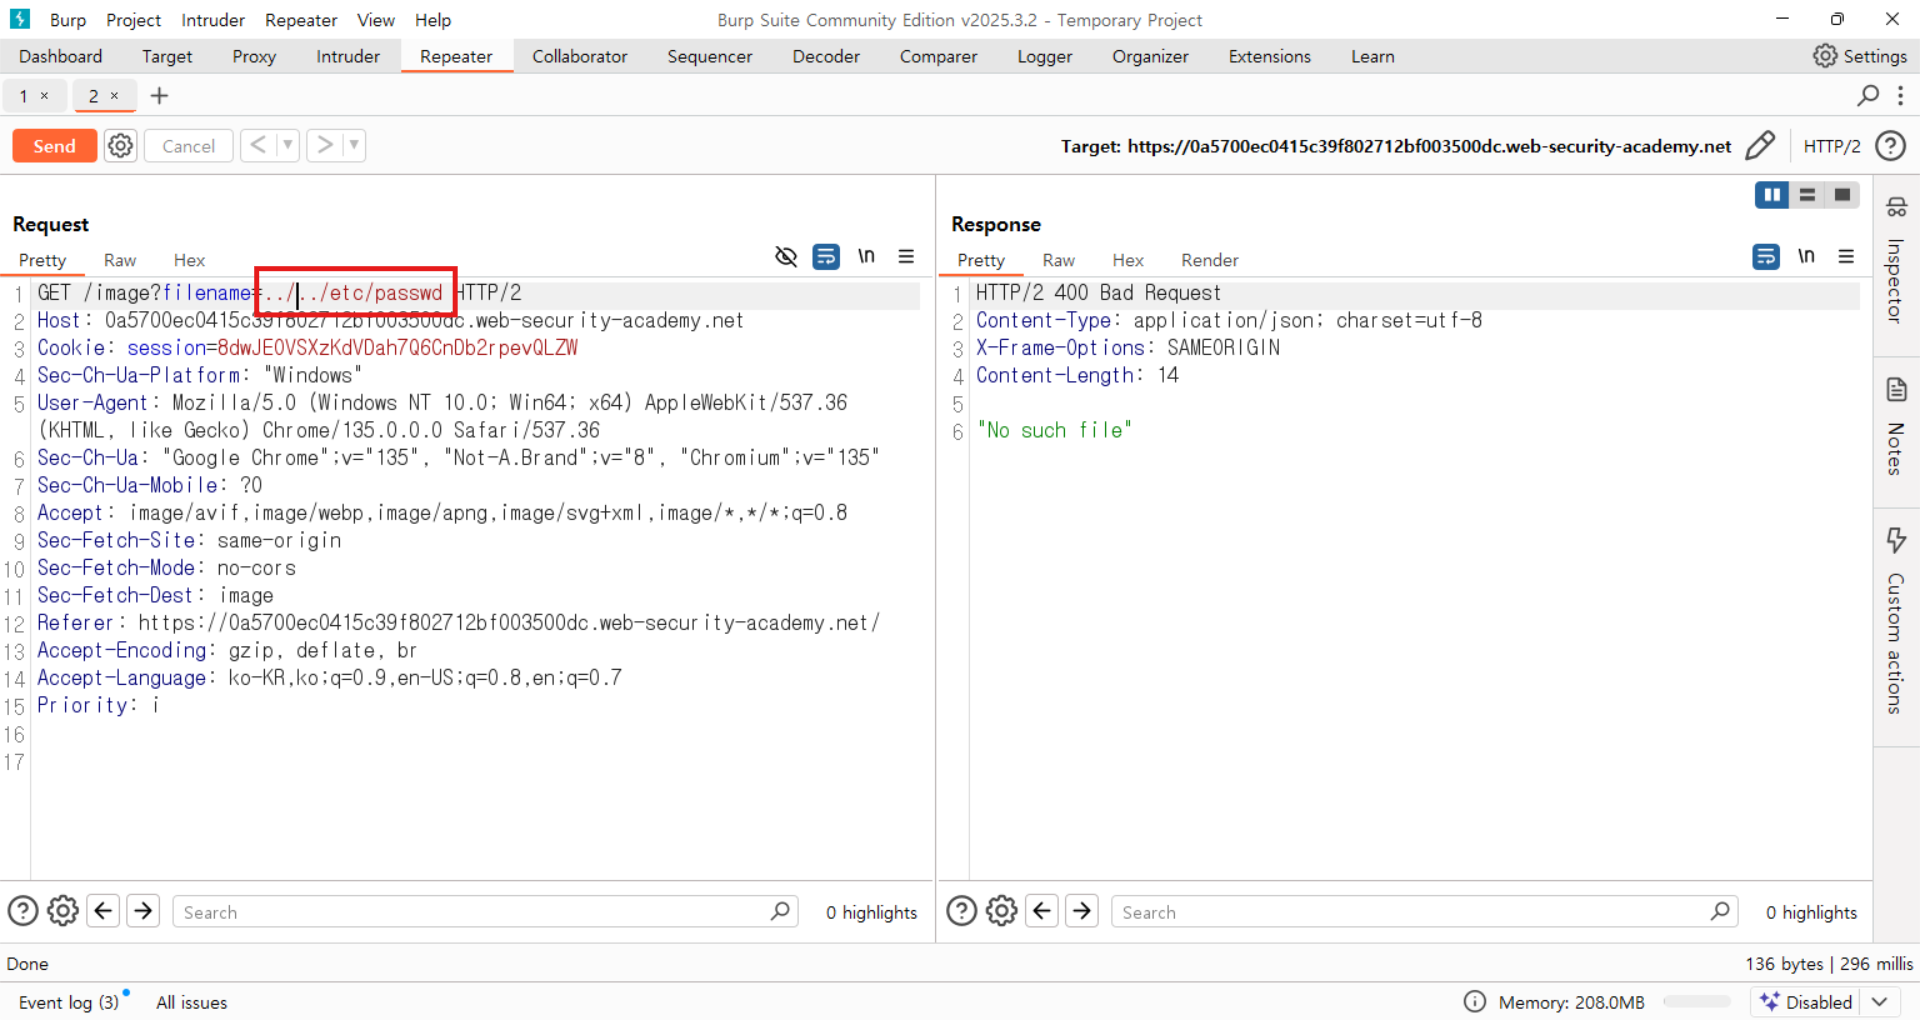Edit the target with the pencil icon
This screenshot has height=1020, width=1920.
click(1760, 146)
